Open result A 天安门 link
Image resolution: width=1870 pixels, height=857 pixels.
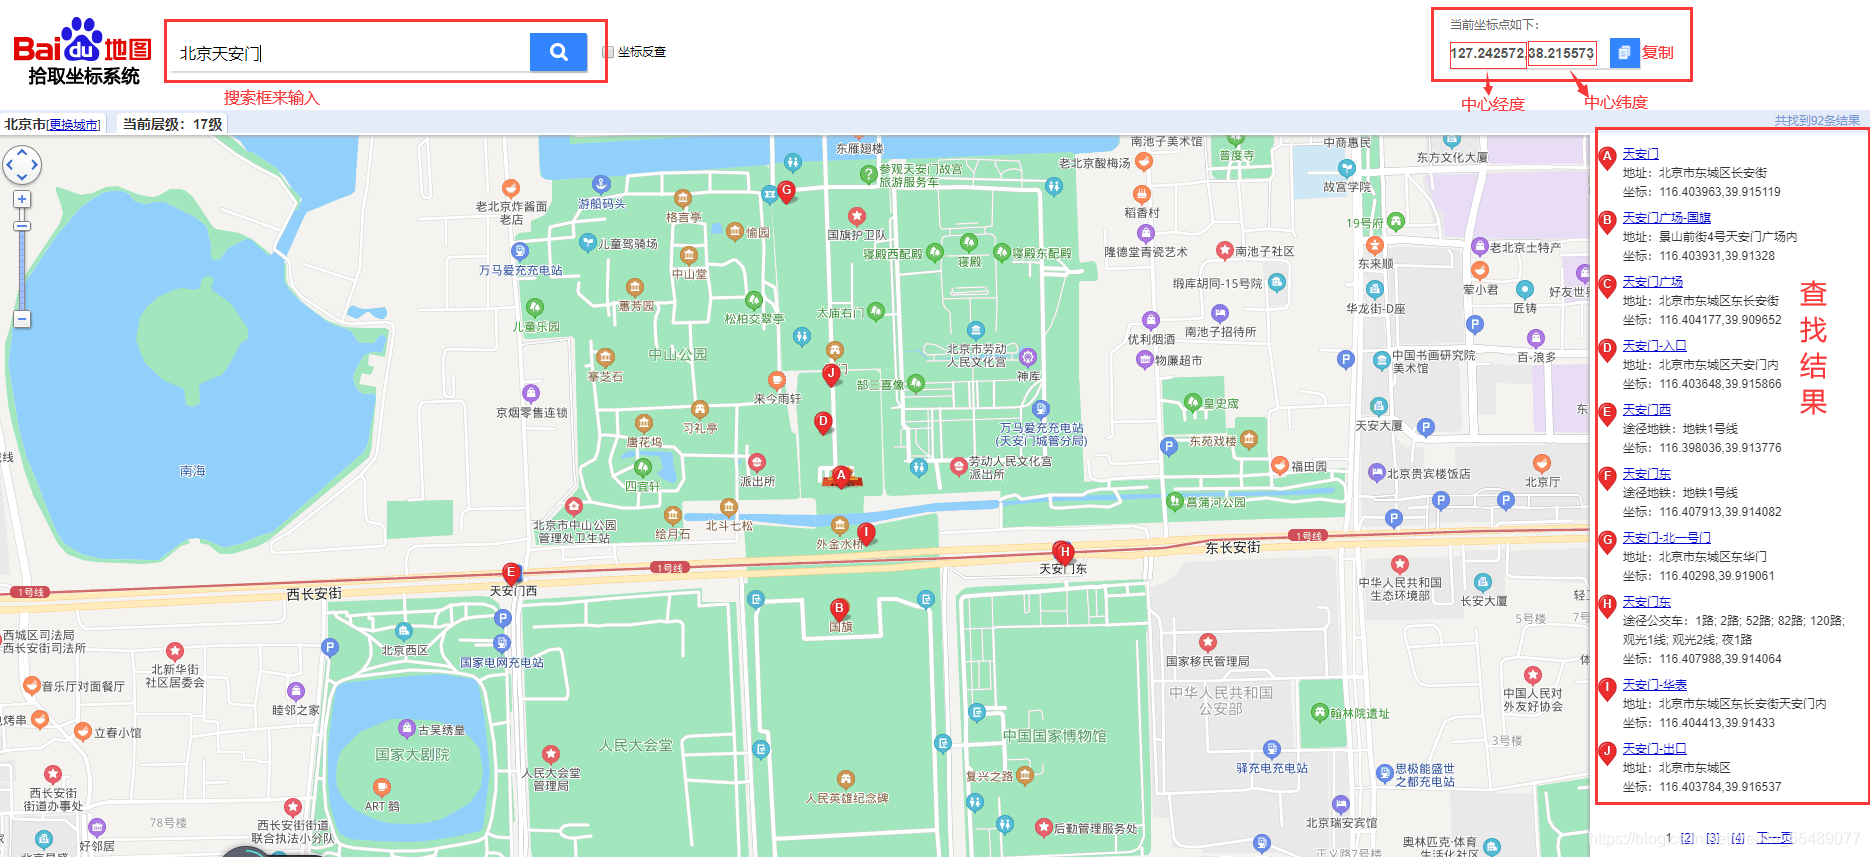(x=1640, y=153)
